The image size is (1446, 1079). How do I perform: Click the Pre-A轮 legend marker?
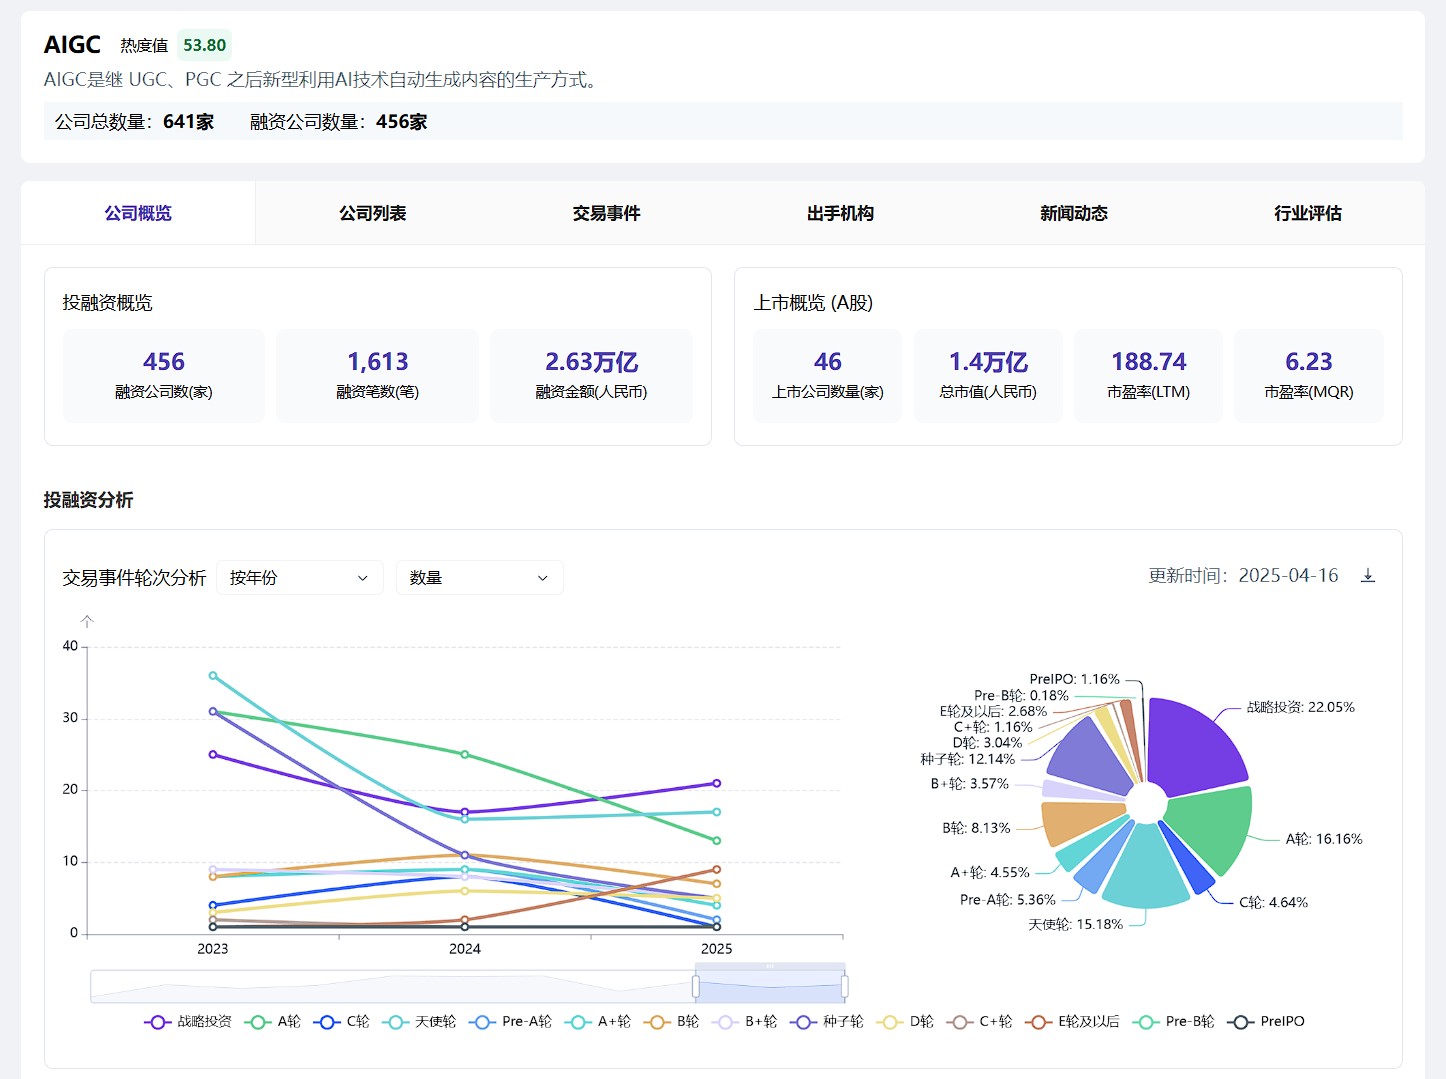pyautogui.click(x=482, y=1022)
